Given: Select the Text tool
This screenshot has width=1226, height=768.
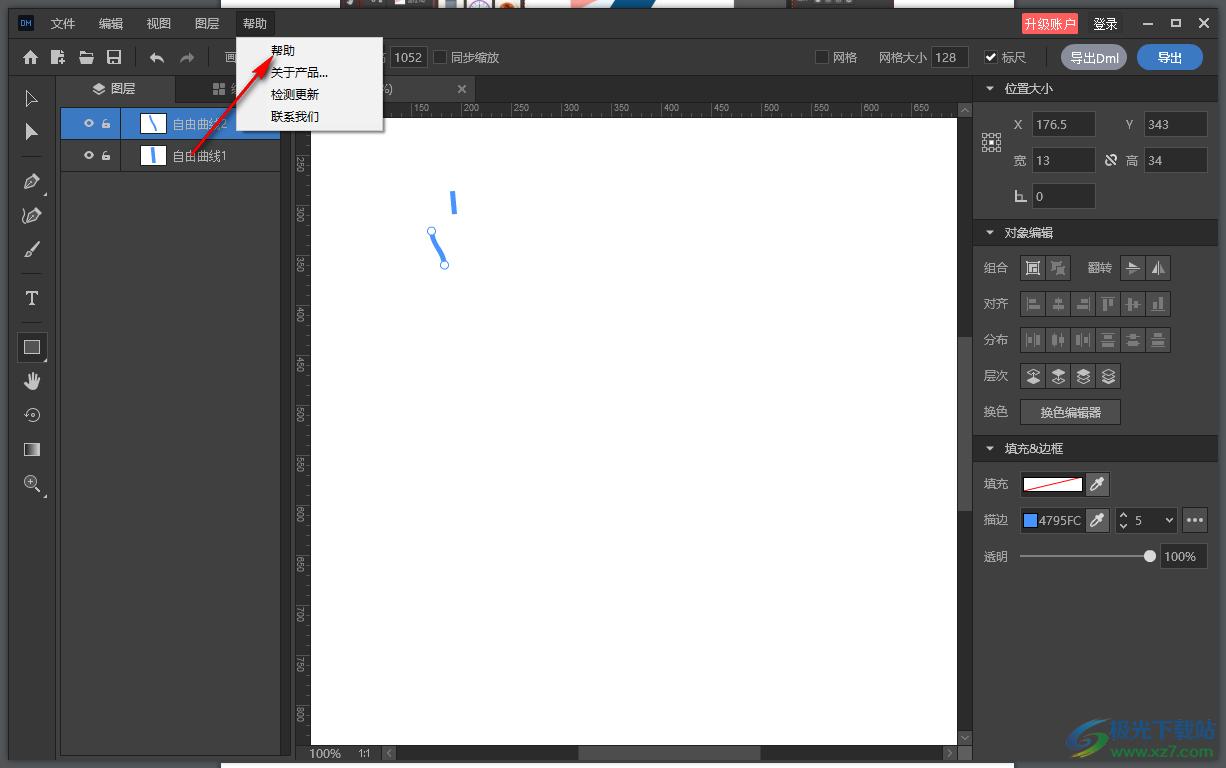Looking at the screenshot, I should point(31,298).
